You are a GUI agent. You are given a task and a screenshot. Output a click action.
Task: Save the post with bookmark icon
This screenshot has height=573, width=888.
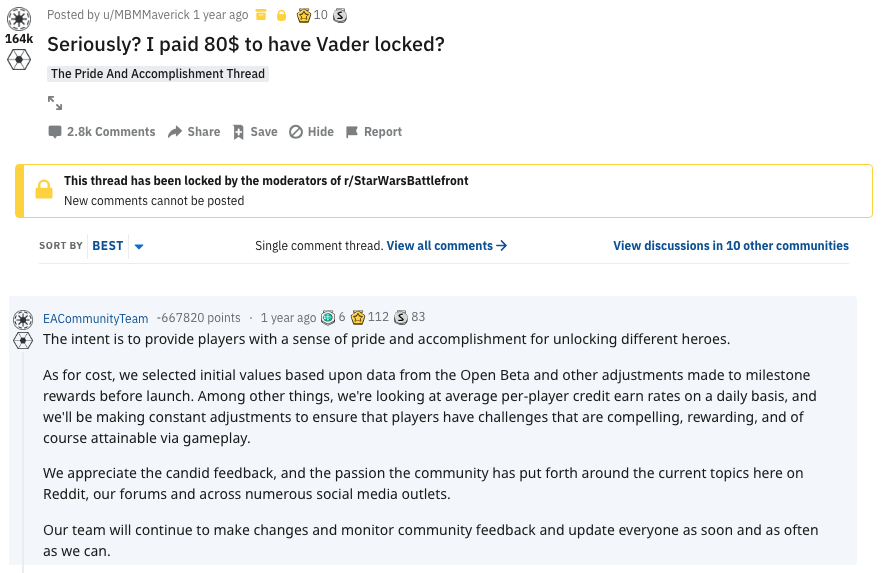[x=255, y=132]
